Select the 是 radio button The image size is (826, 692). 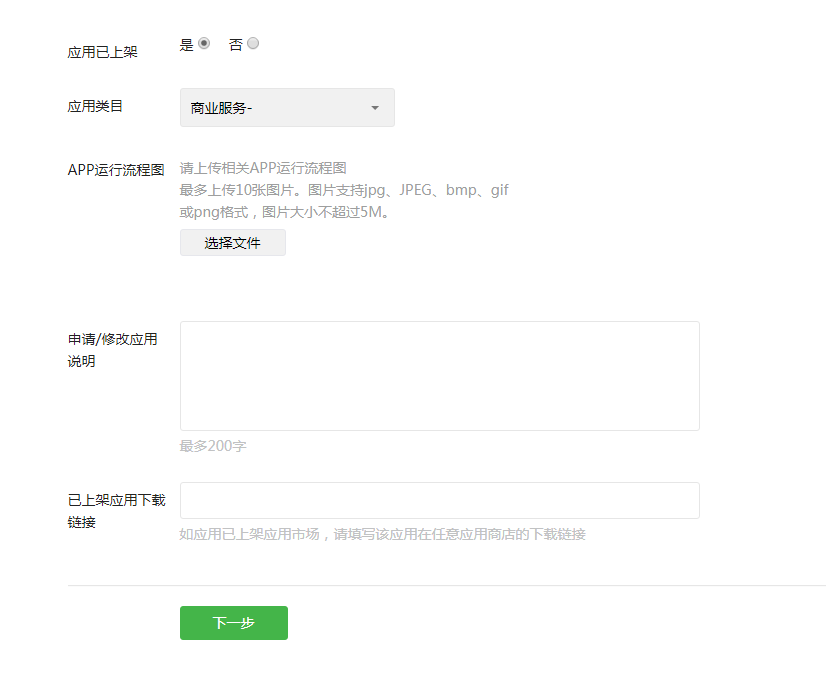(x=204, y=44)
